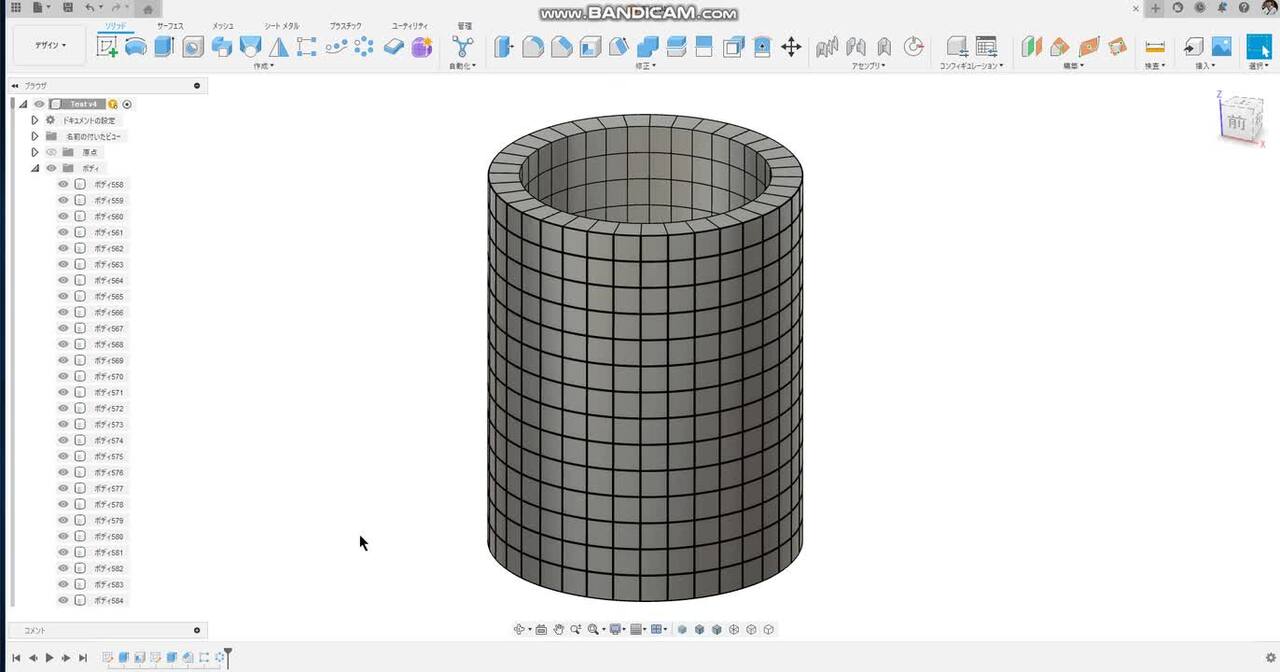1280x672 pixels.
Task: Activate the Test v4 component radio button
Action: tap(127, 104)
